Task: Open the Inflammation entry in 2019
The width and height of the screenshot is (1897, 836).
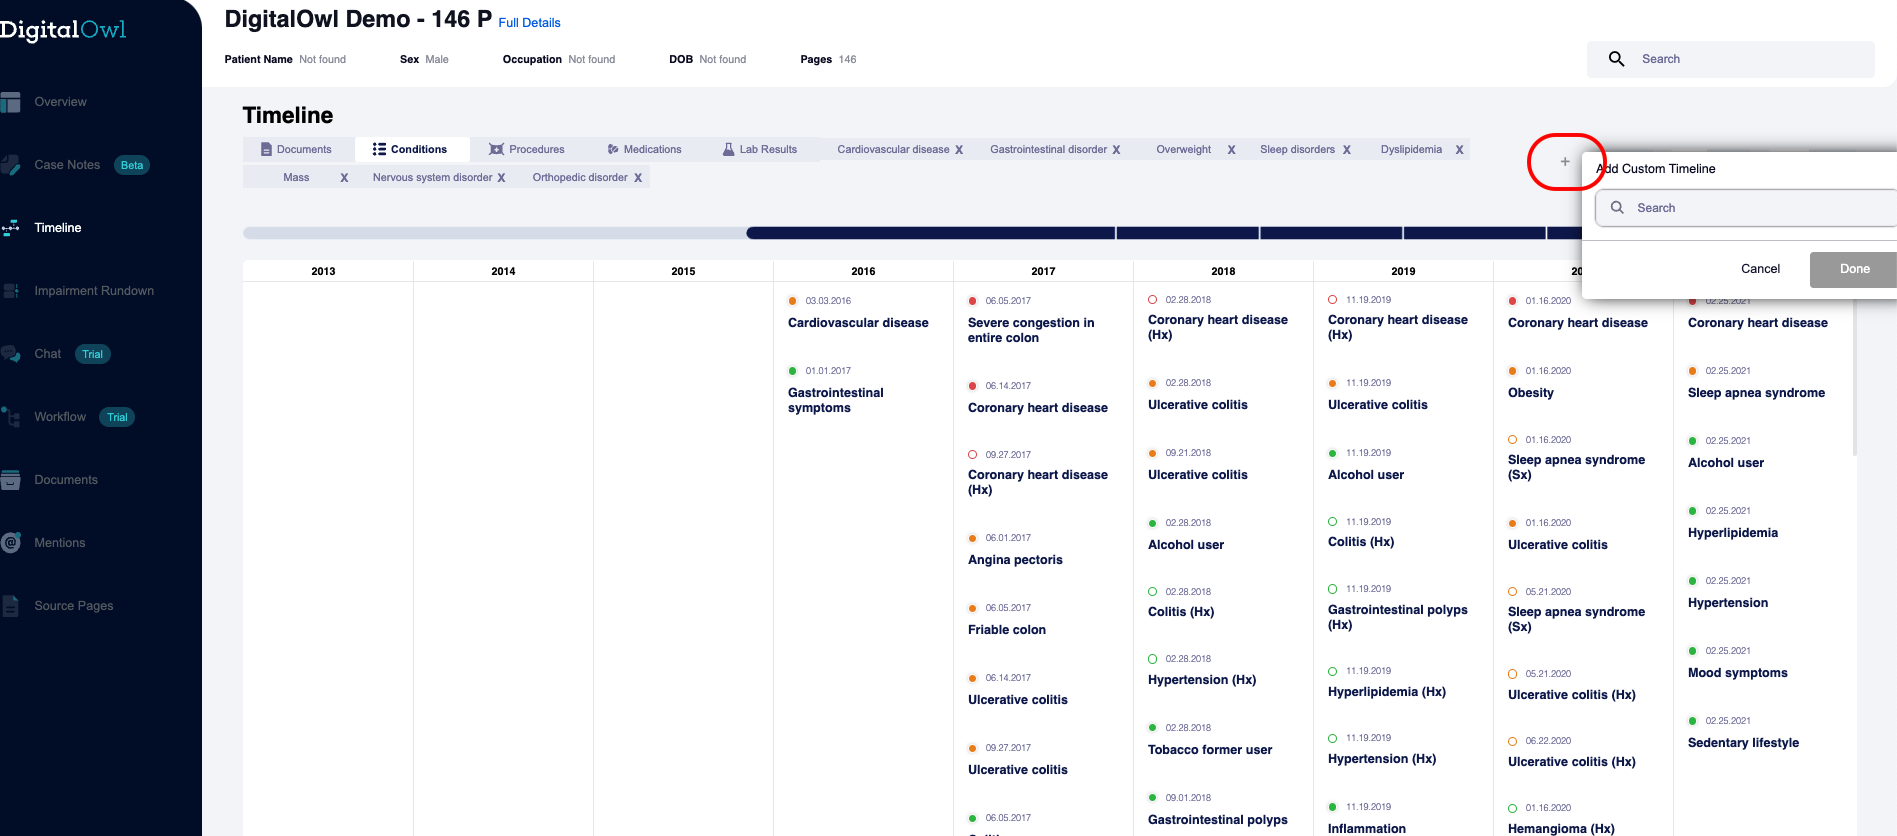Action: pos(1367,829)
